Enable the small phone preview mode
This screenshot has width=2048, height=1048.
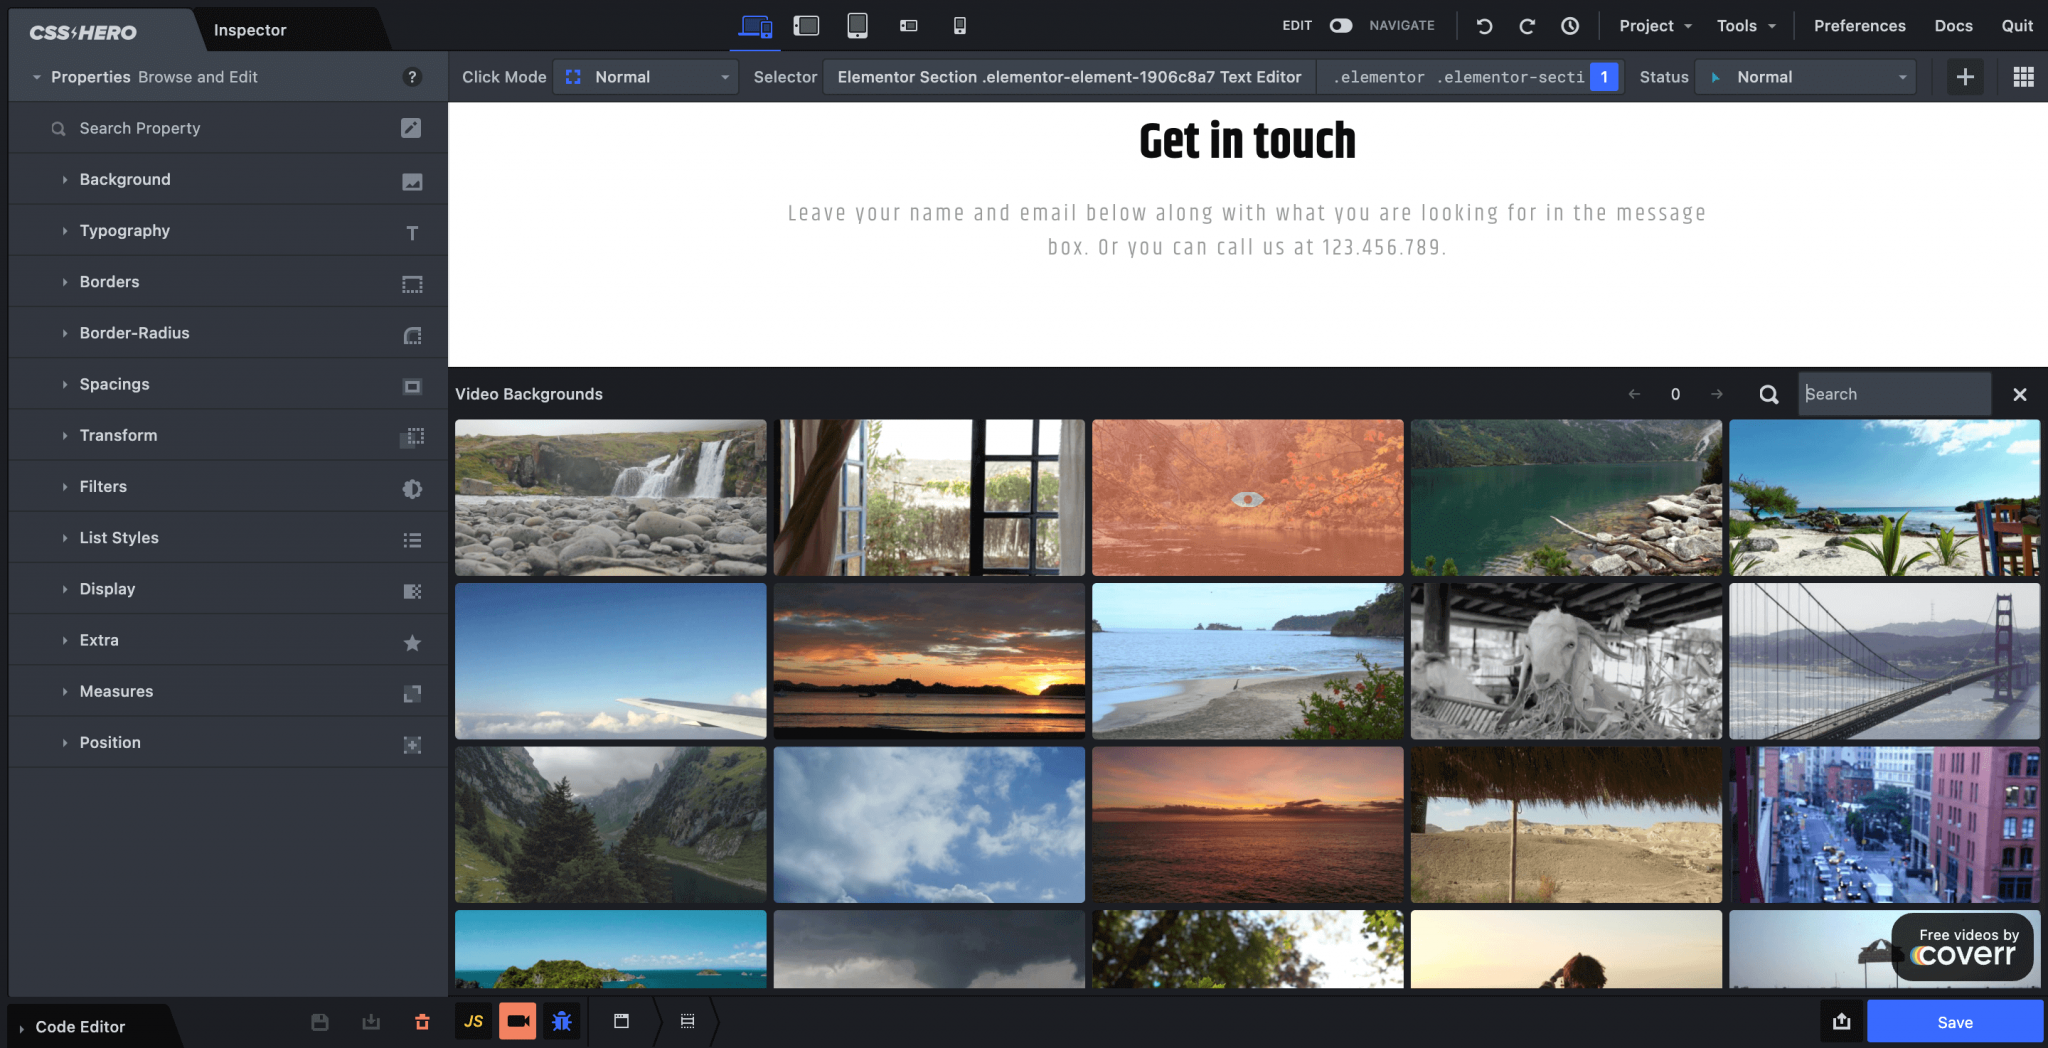pos(959,26)
